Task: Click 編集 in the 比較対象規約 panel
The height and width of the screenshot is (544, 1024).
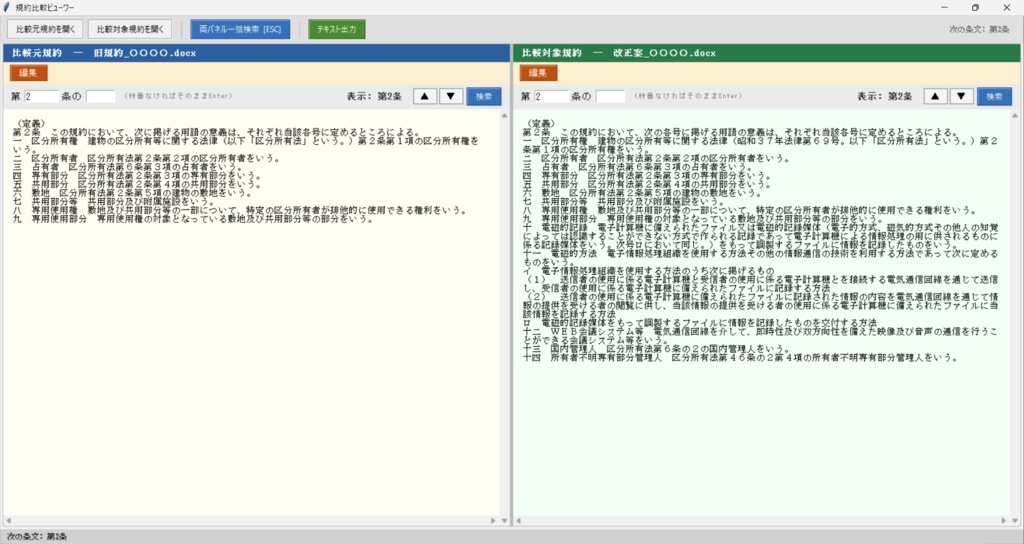Action: (x=538, y=72)
